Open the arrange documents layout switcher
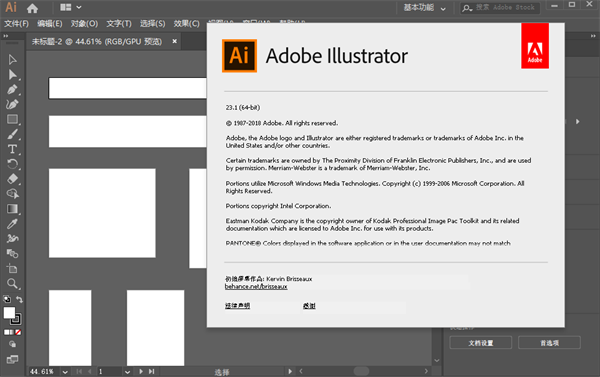600x377 pixels. 70,7
